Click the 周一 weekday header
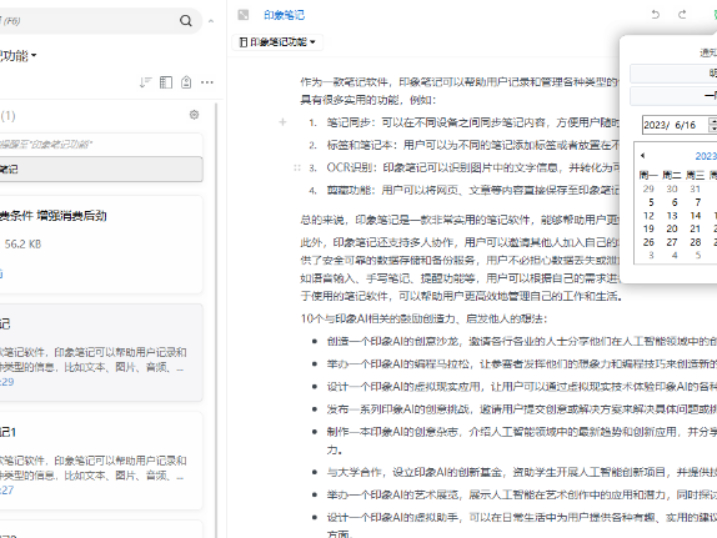 coord(648,175)
